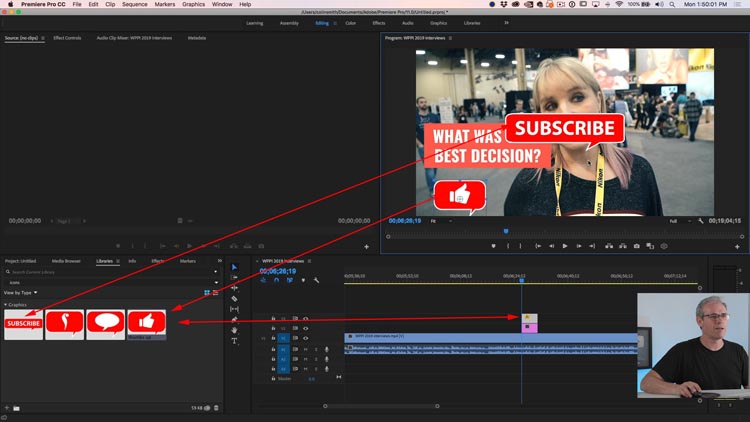Toggle visibility eye of top video track
Viewport: 750px width, 422px height.
pos(306,318)
